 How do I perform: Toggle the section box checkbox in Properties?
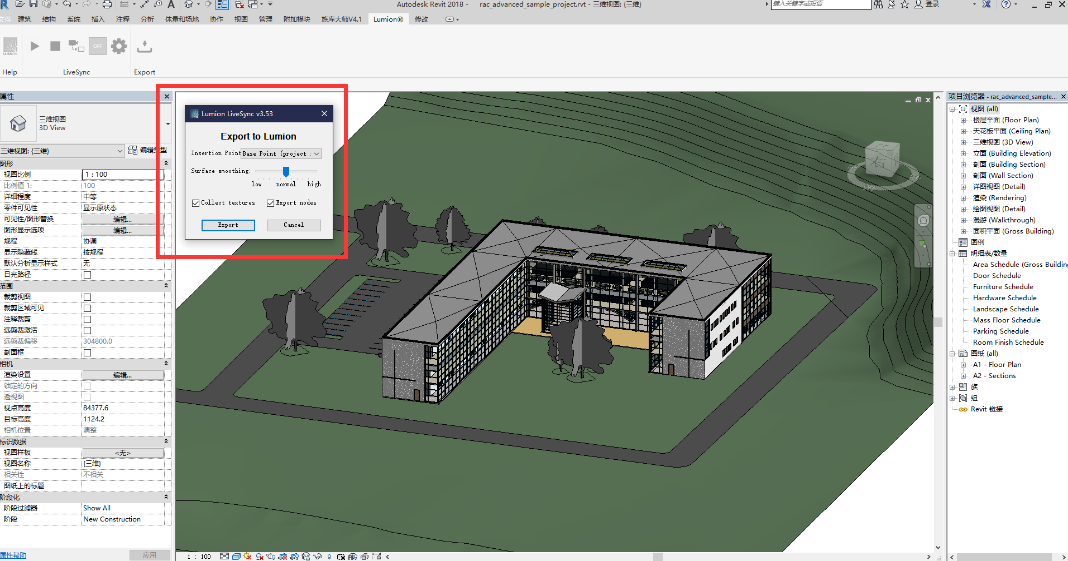pyautogui.click(x=87, y=353)
